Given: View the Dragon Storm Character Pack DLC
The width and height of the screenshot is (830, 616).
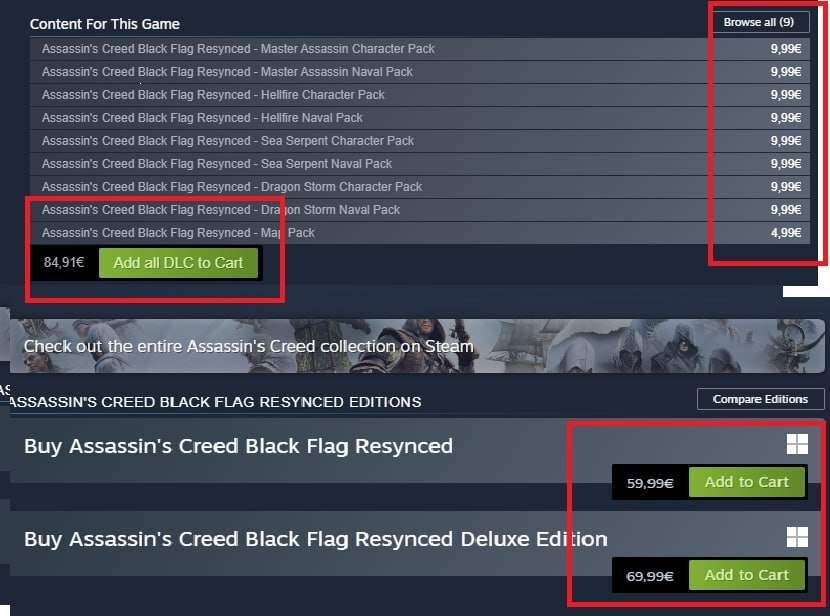Looking at the screenshot, I should click(420, 187).
